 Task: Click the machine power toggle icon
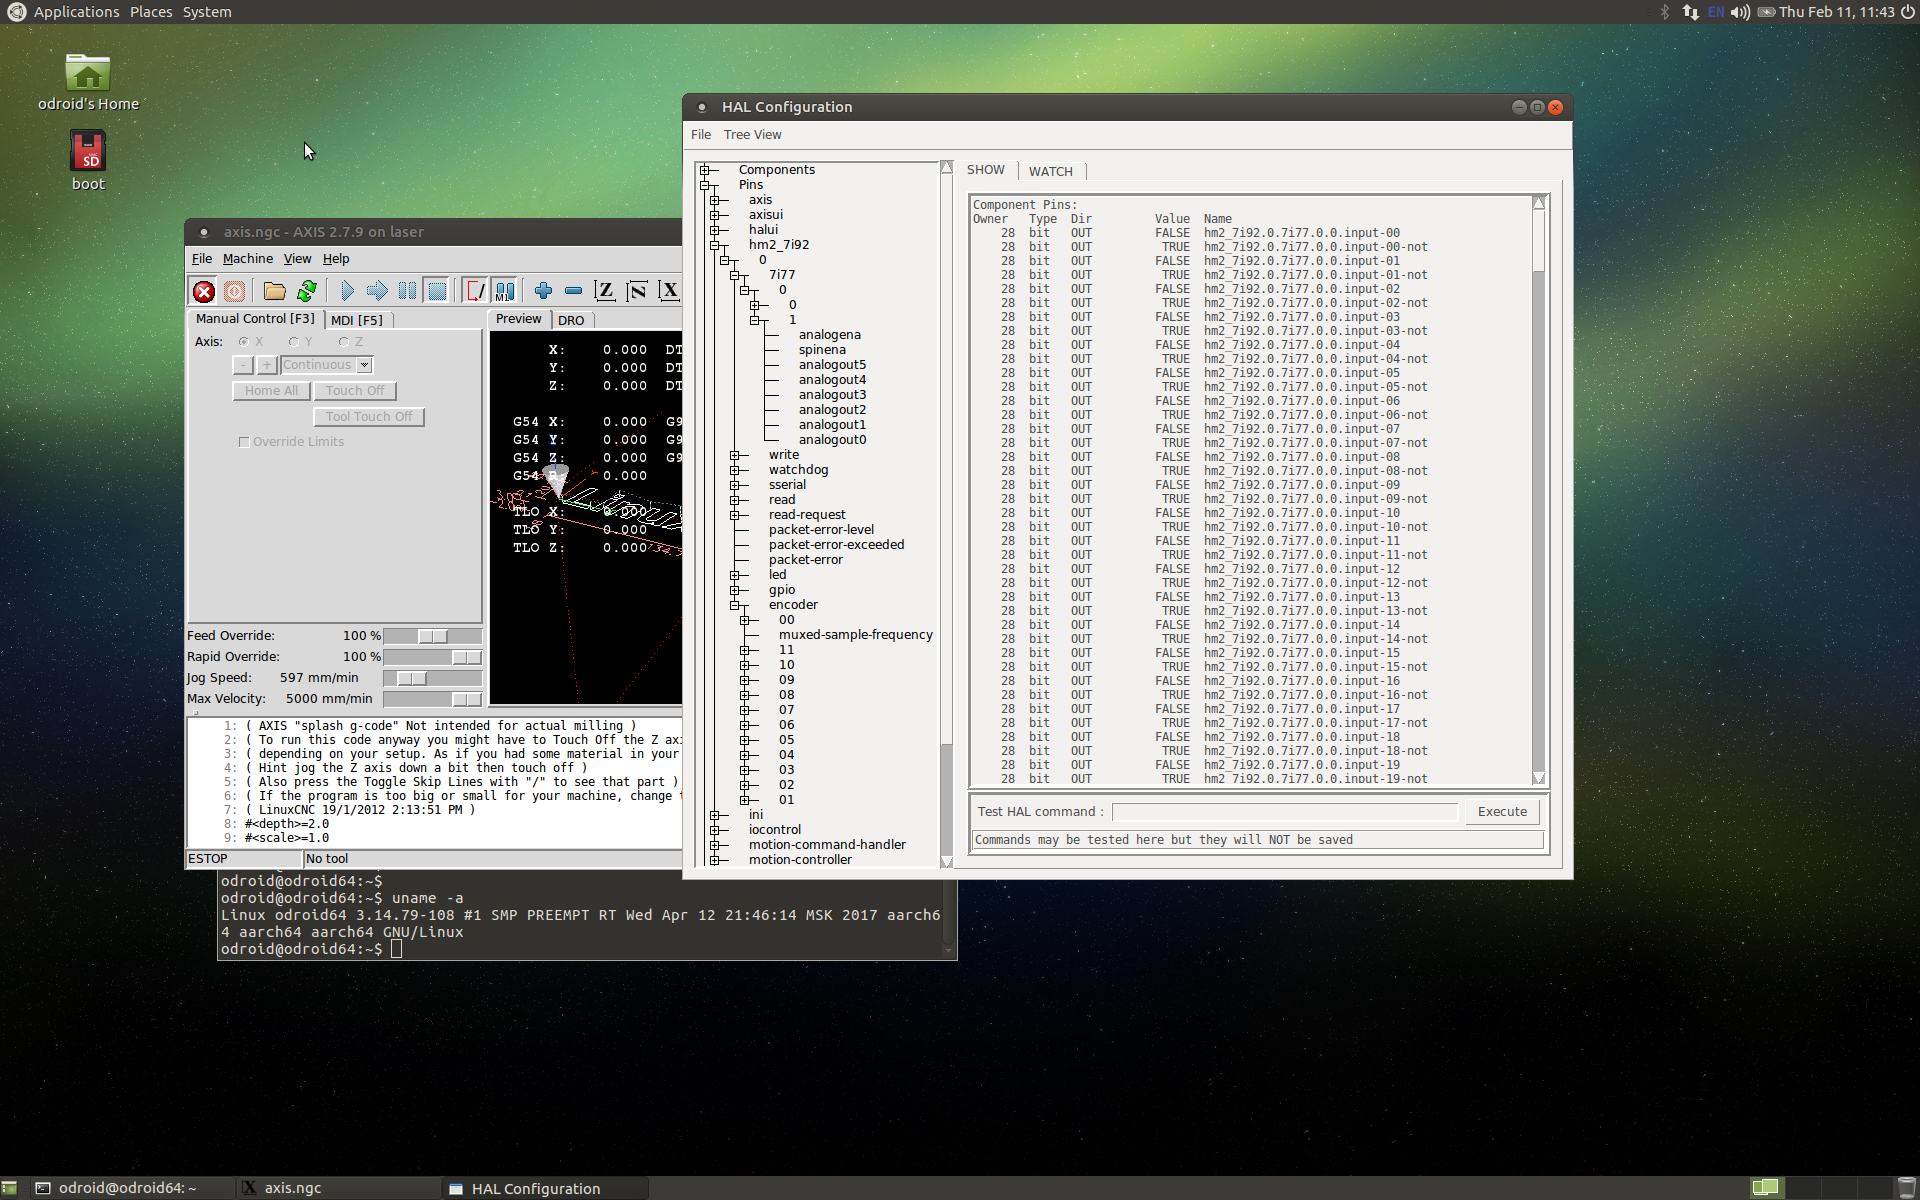pyautogui.click(x=234, y=291)
